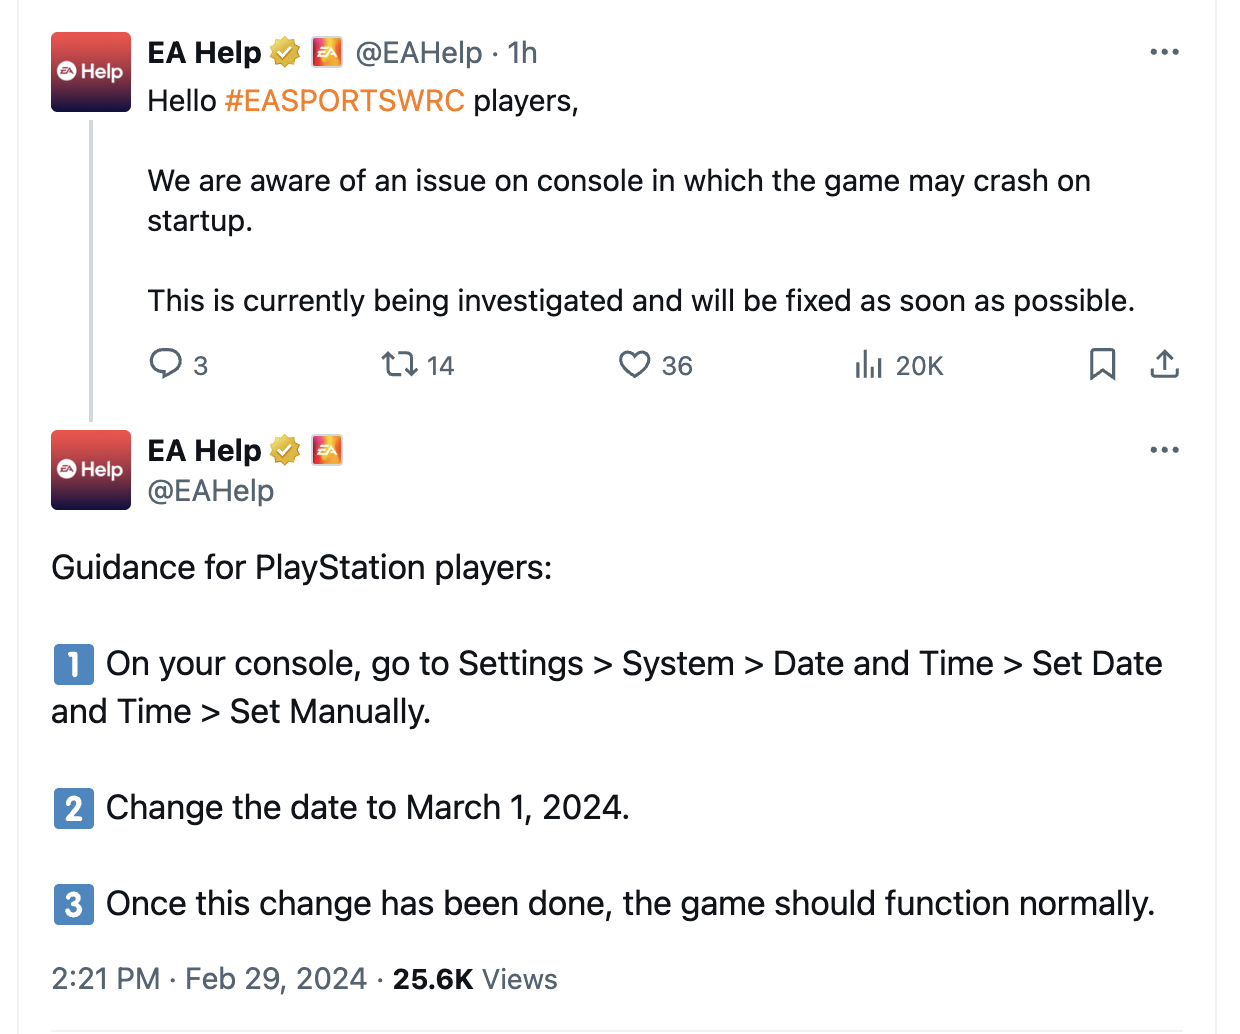Click the EA affiliation badge in second tweet

(327, 450)
